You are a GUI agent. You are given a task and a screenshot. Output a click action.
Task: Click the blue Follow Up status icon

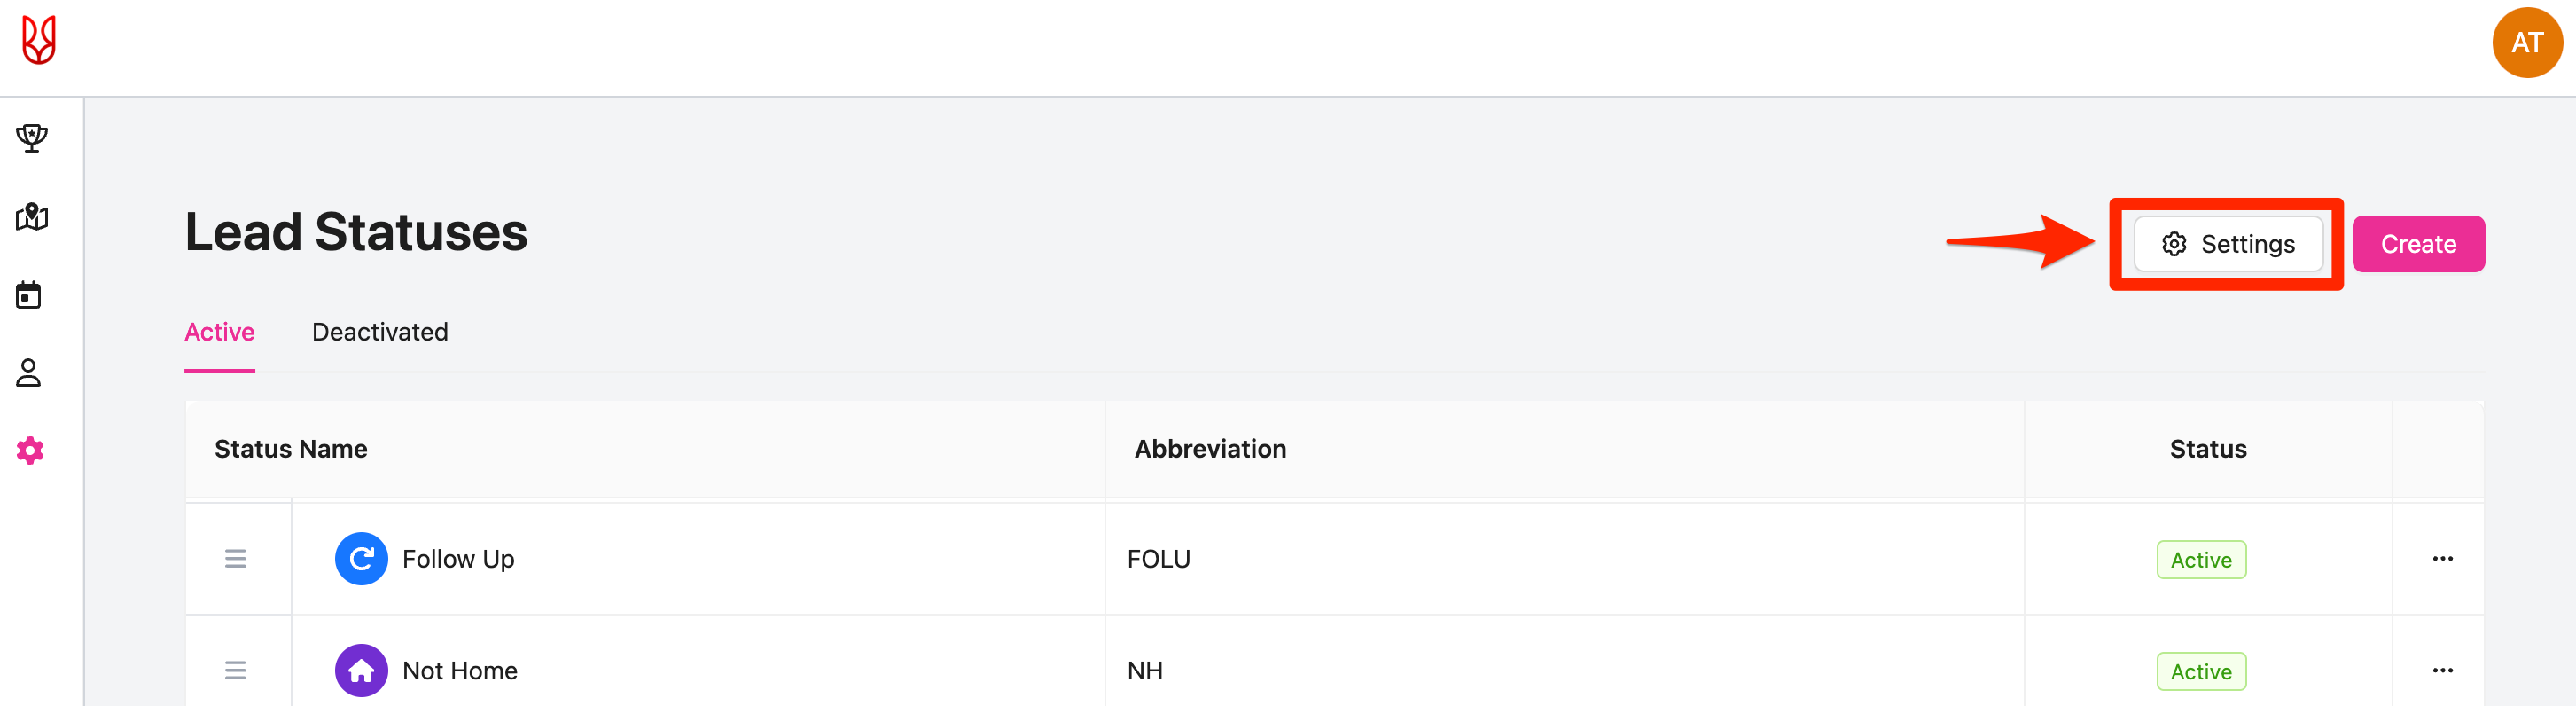click(x=361, y=559)
